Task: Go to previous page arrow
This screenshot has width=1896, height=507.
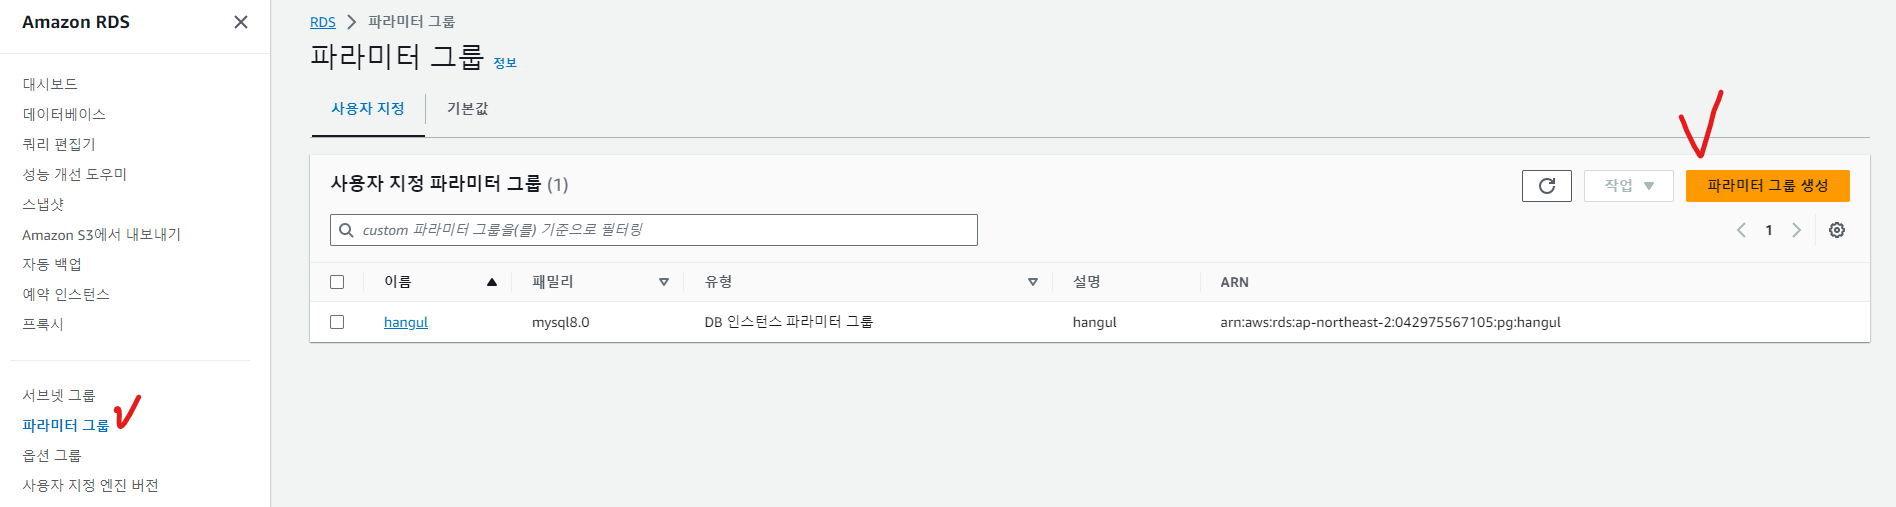Action: tap(1741, 230)
